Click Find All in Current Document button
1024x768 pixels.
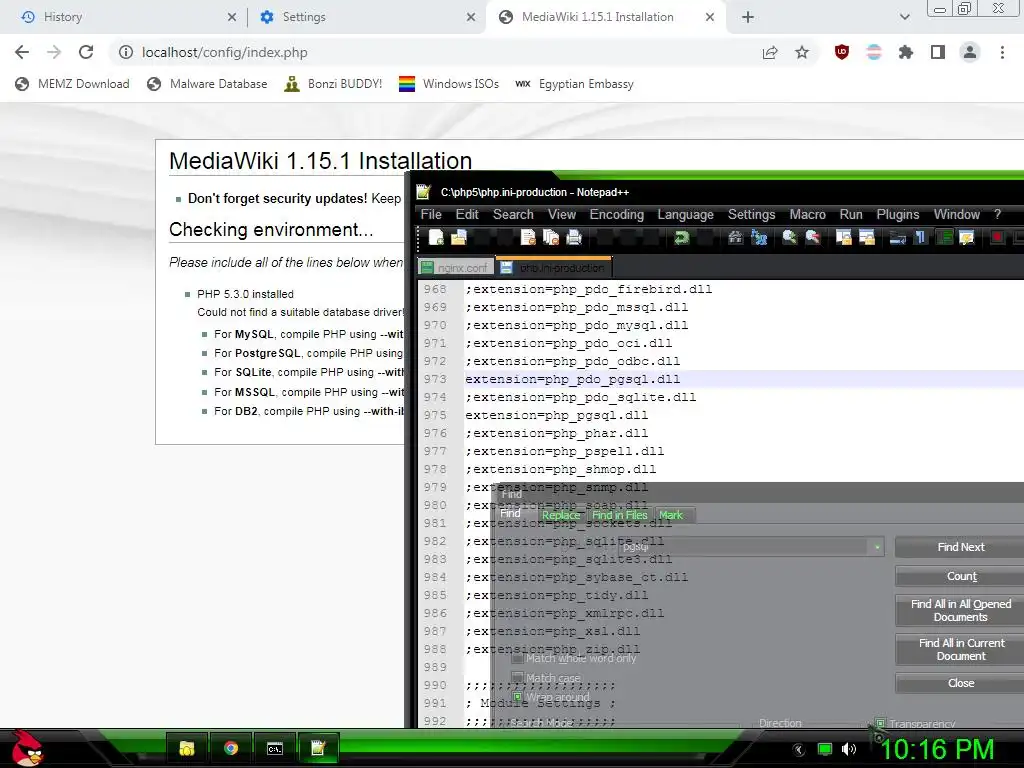(961, 649)
